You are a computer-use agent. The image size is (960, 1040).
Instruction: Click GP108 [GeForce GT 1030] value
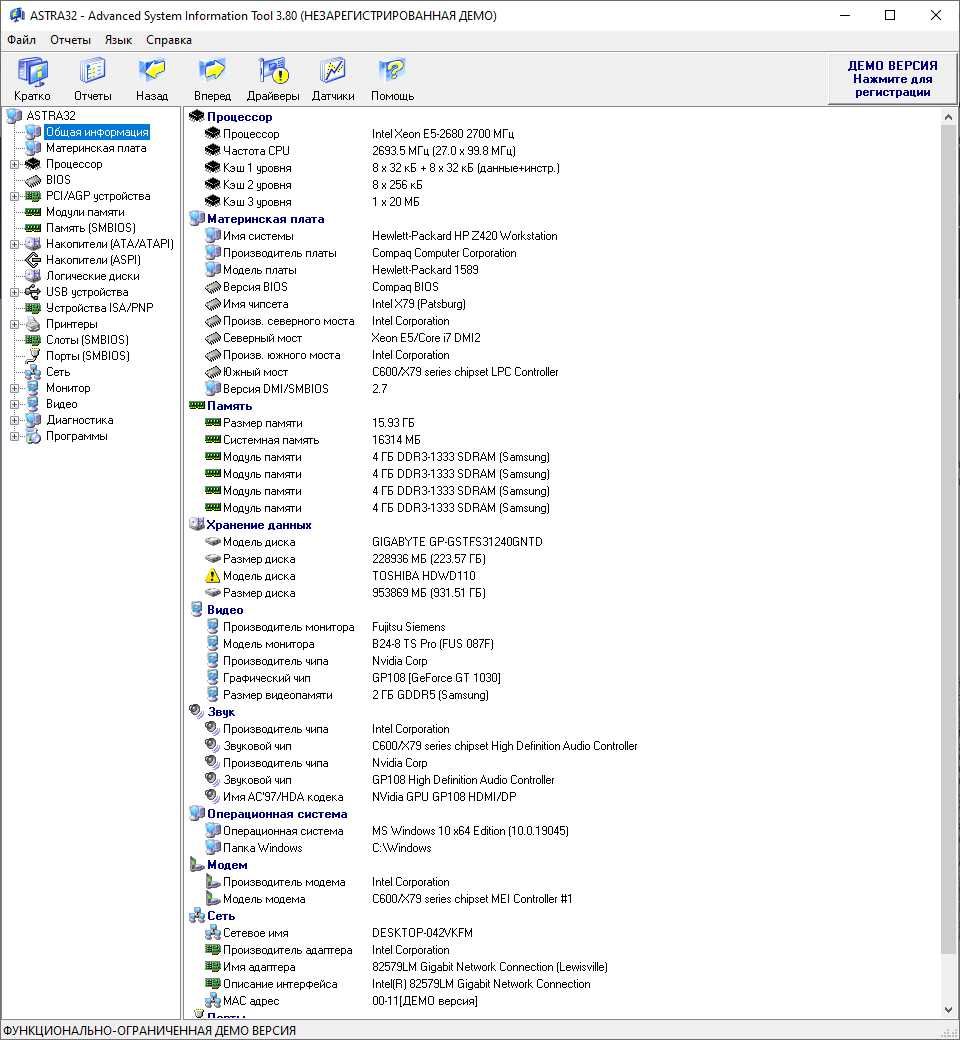point(436,678)
